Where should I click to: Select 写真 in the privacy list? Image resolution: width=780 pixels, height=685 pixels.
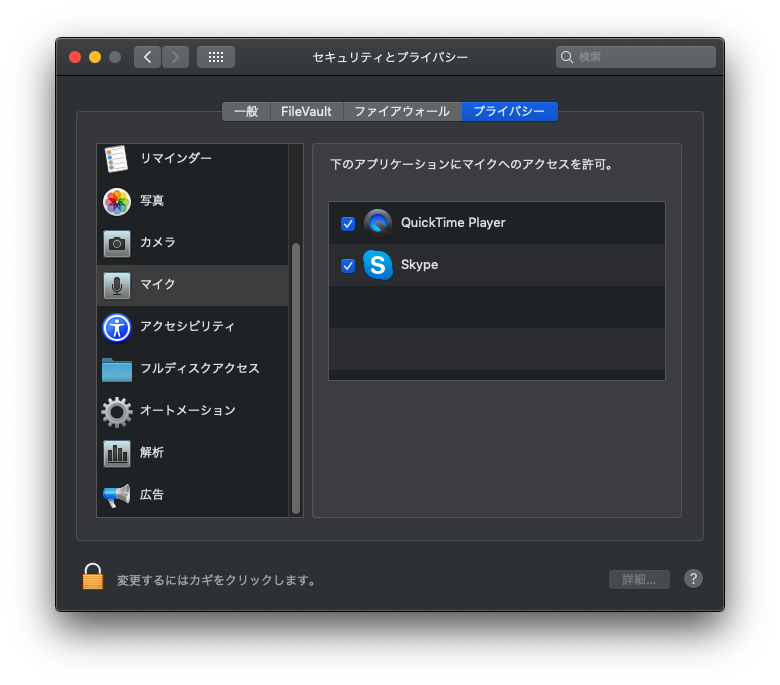pos(193,201)
